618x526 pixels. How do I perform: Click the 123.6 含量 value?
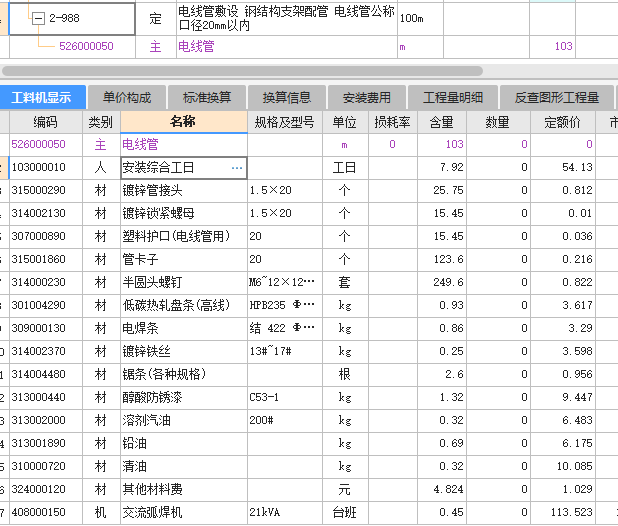(449, 260)
